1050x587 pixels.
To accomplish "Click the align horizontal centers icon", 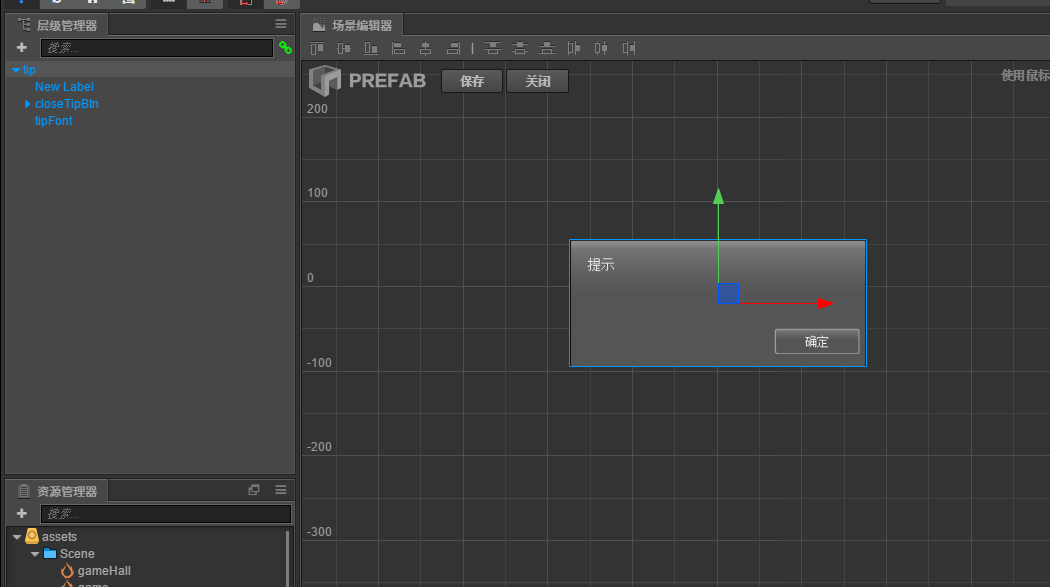I will click(x=425, y=48).
